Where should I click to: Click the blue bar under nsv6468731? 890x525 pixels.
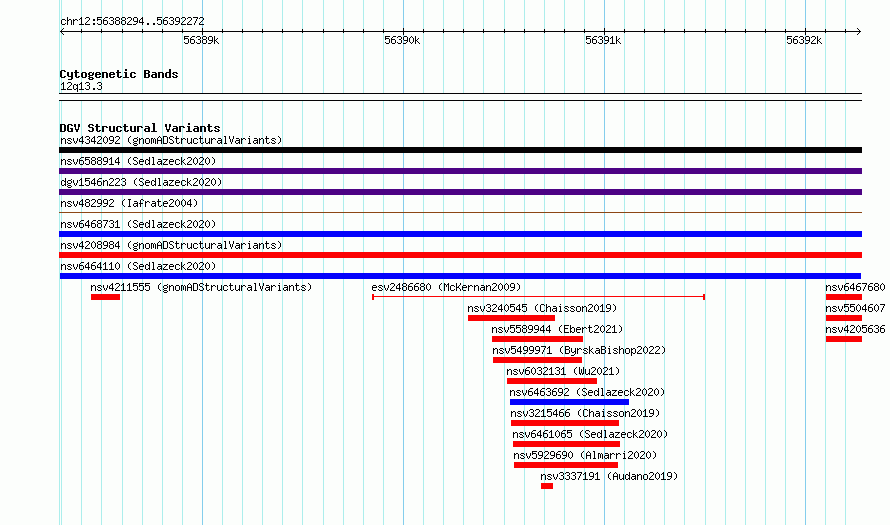coord(460,234)
